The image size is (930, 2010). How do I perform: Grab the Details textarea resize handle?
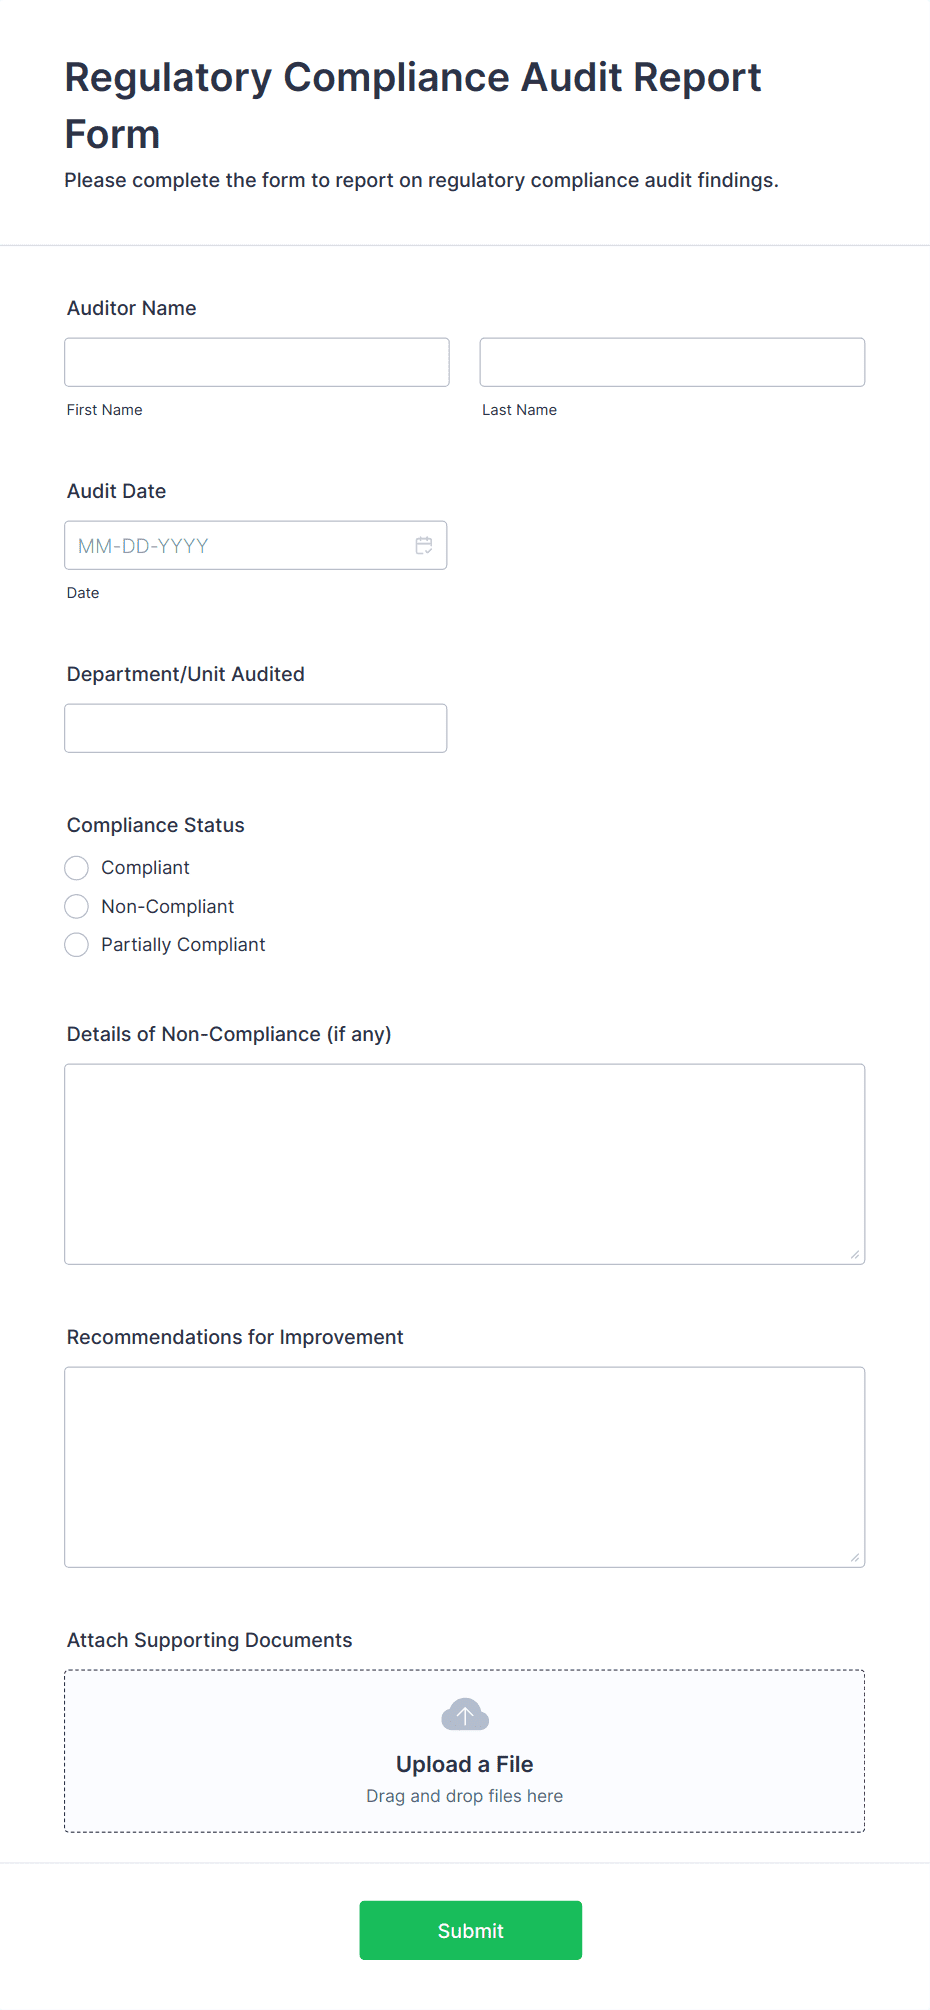point(855,1254)
